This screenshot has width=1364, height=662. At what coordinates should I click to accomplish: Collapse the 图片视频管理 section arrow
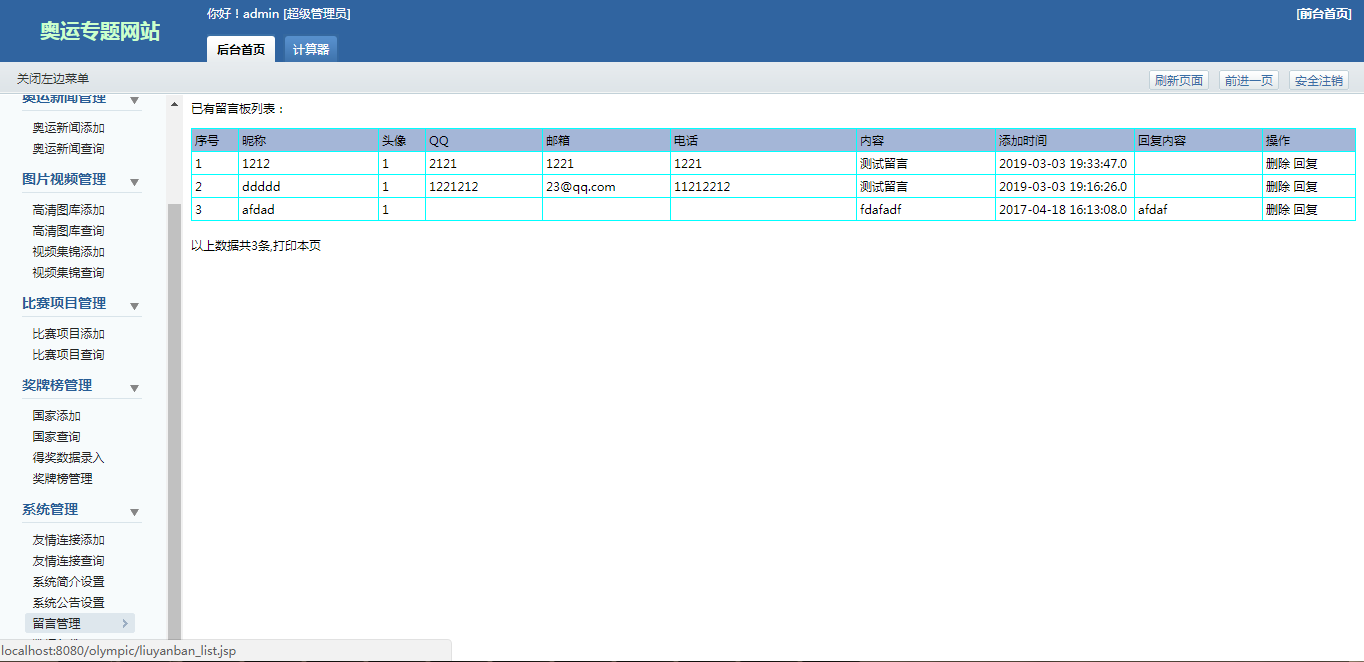(134, 182)
